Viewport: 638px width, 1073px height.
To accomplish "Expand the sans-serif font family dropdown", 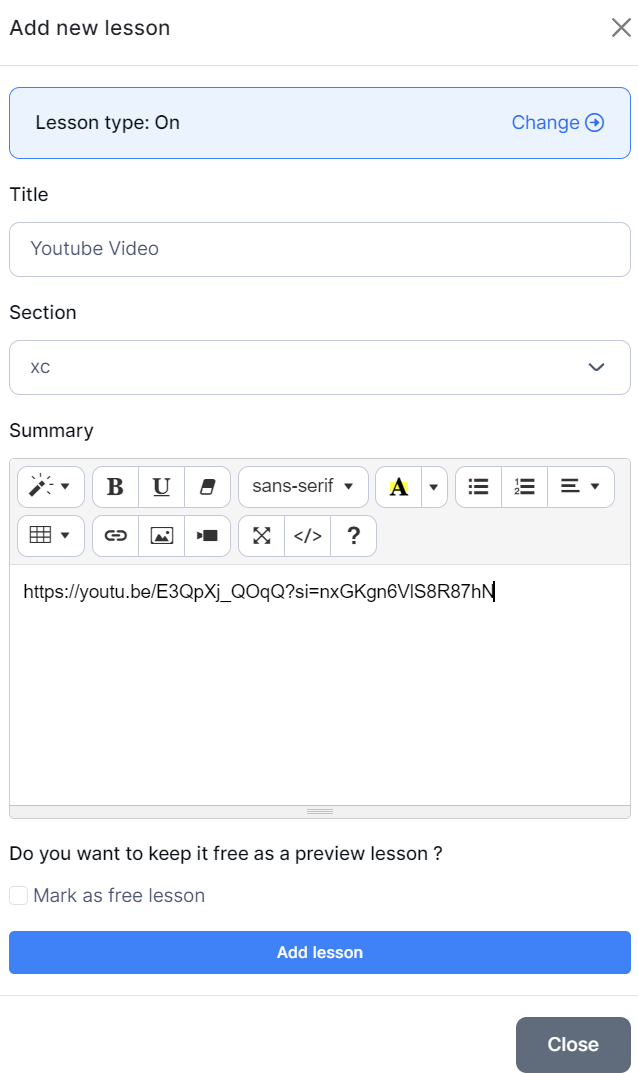I will click(x=303, y=487).
